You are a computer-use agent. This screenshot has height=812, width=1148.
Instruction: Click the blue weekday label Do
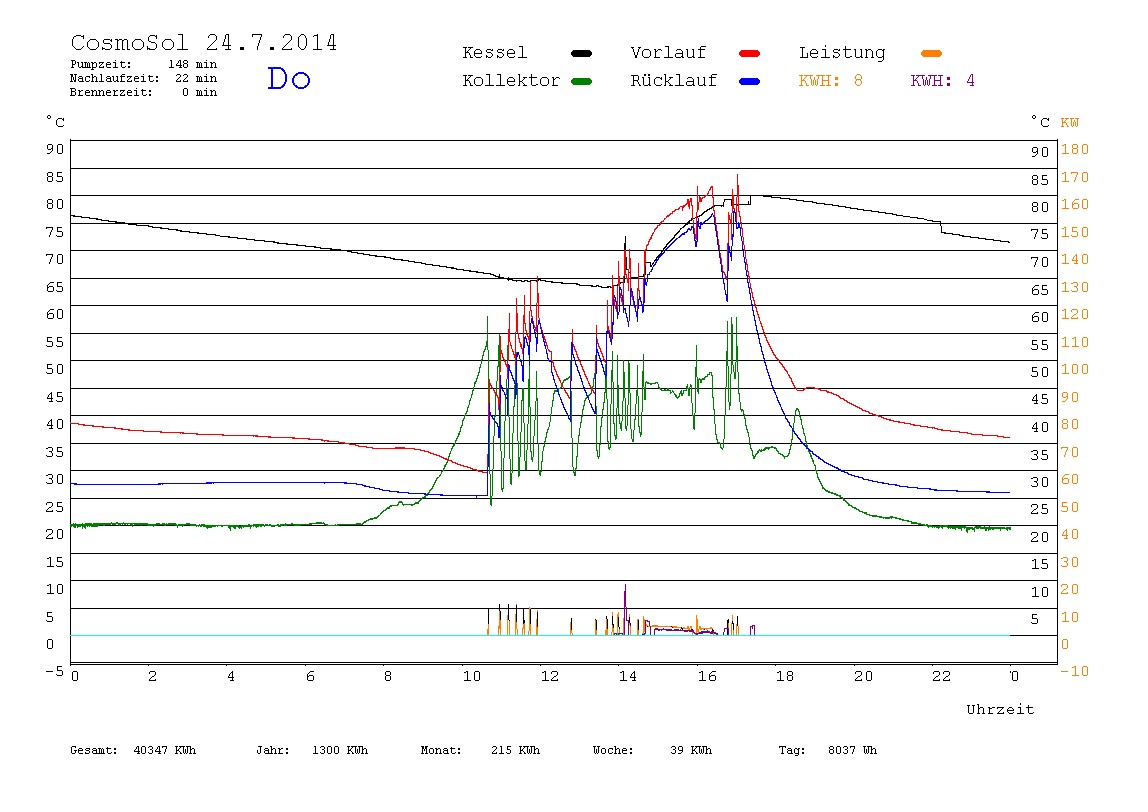[x=288, y=78]
